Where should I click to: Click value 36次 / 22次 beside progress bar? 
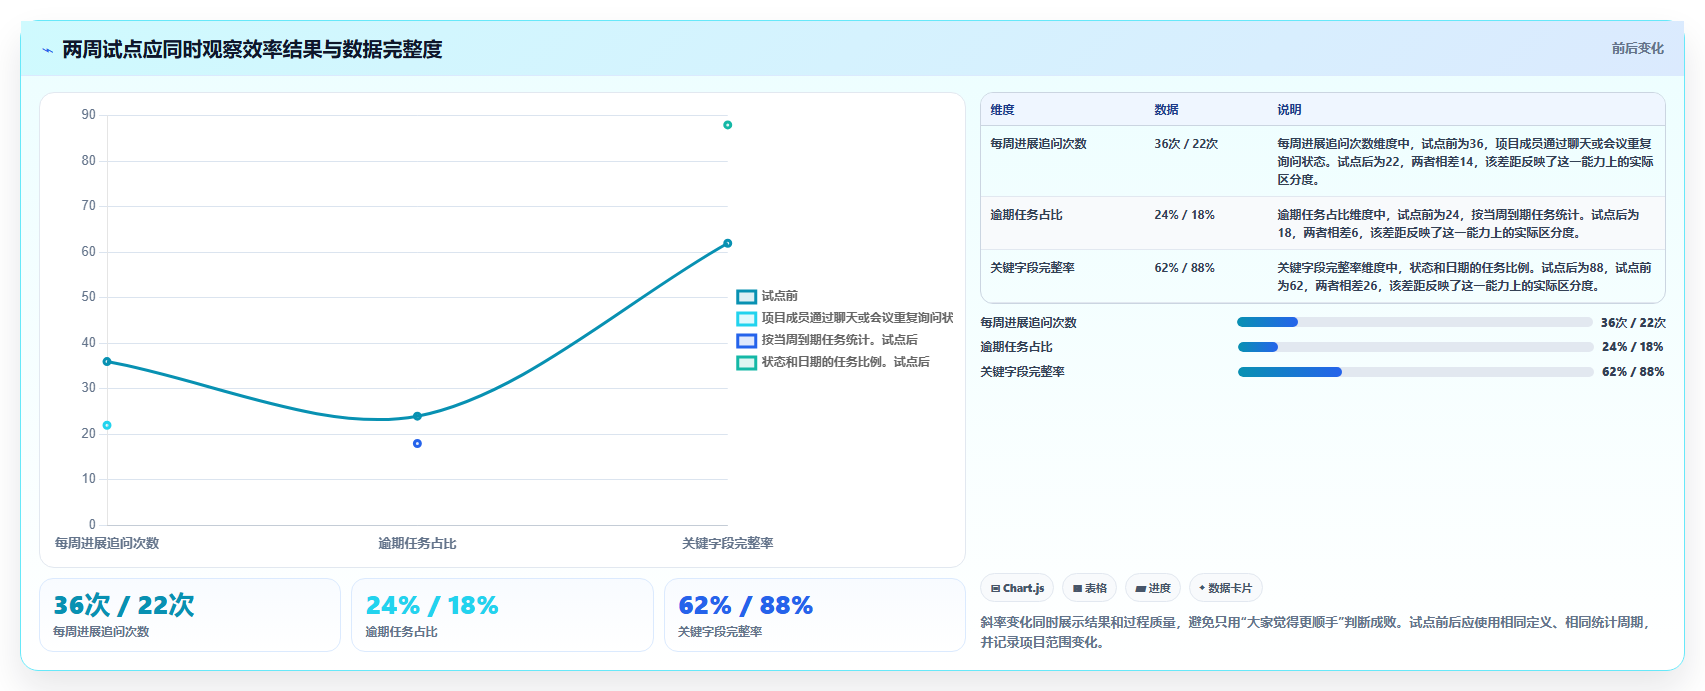[1633, 322]
